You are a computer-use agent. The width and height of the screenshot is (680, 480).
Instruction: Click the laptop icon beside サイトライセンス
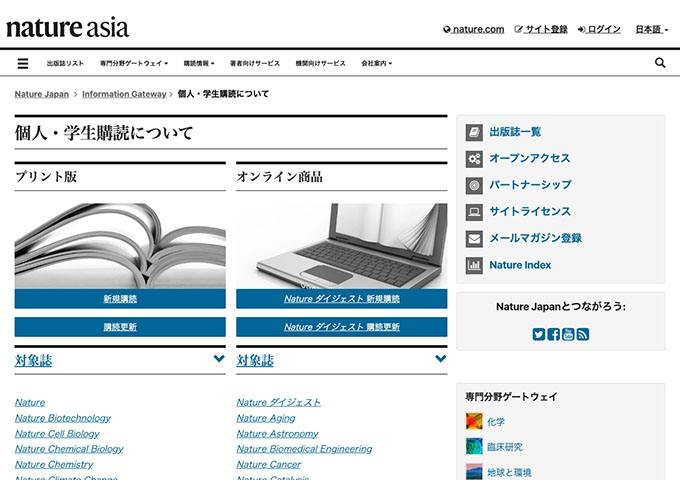tap(474, 212)
